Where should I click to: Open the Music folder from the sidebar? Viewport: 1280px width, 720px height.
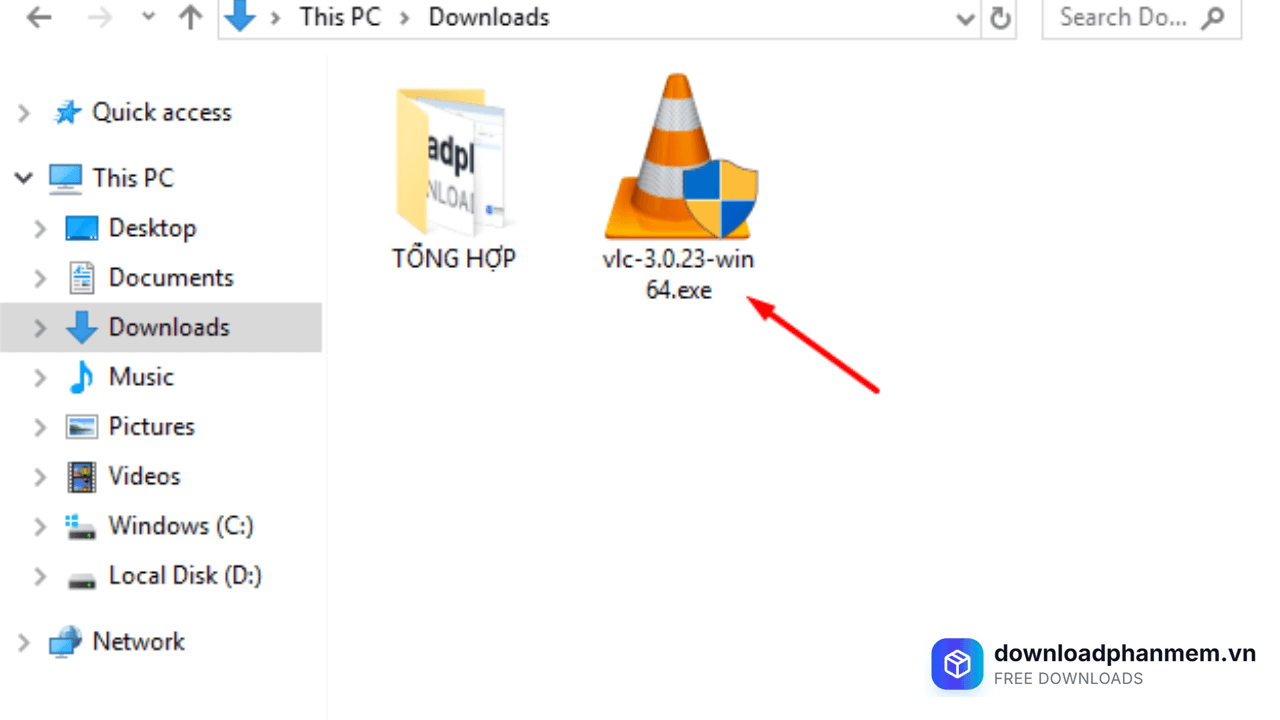(140, 377)
